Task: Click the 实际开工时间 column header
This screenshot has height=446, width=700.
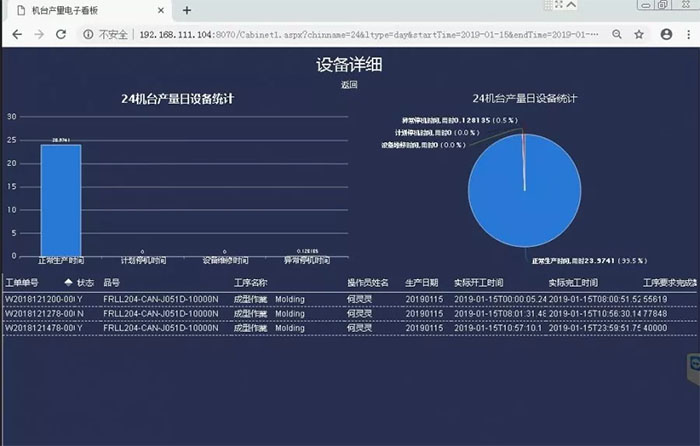Action: [478, 283]
